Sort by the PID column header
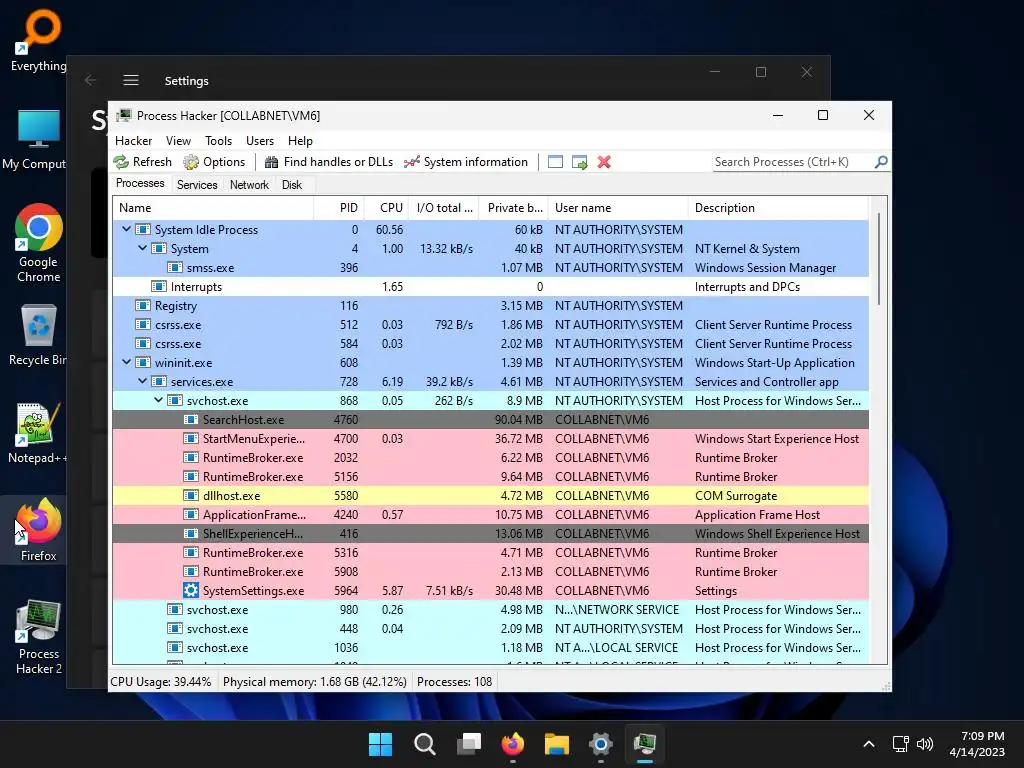This screenshot has width=1024, height=768. pyautogui.click(x=339, y=208)
